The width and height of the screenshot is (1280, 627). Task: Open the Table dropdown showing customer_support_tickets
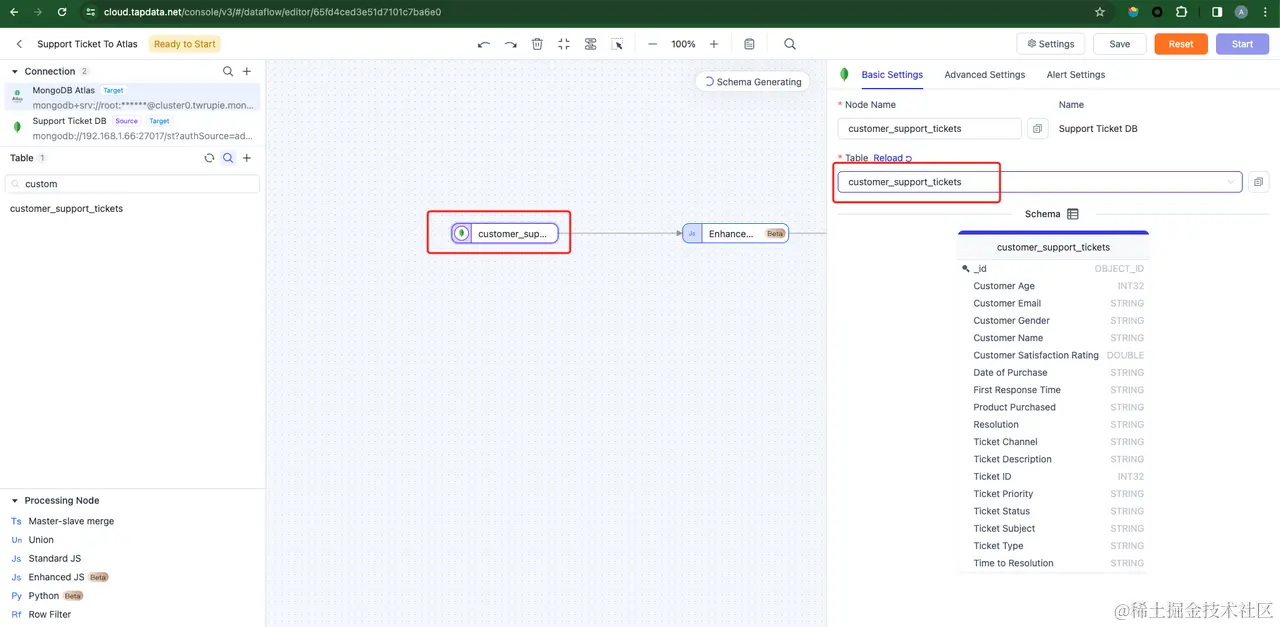(x=1040, y=182)
